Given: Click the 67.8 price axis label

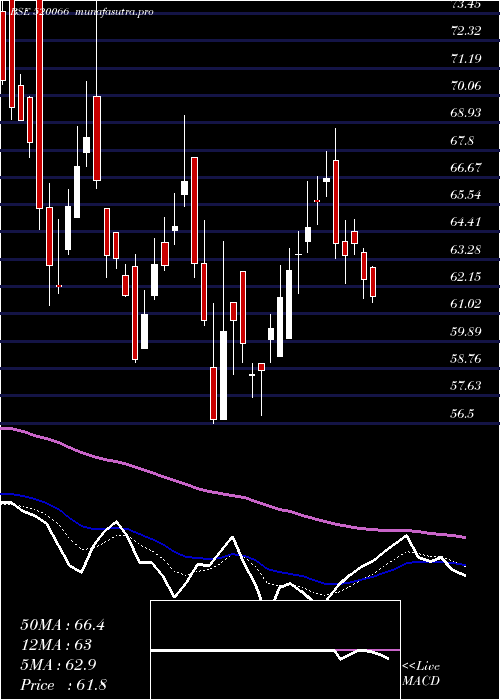Looking at the screenshot, I should (462, 141).
